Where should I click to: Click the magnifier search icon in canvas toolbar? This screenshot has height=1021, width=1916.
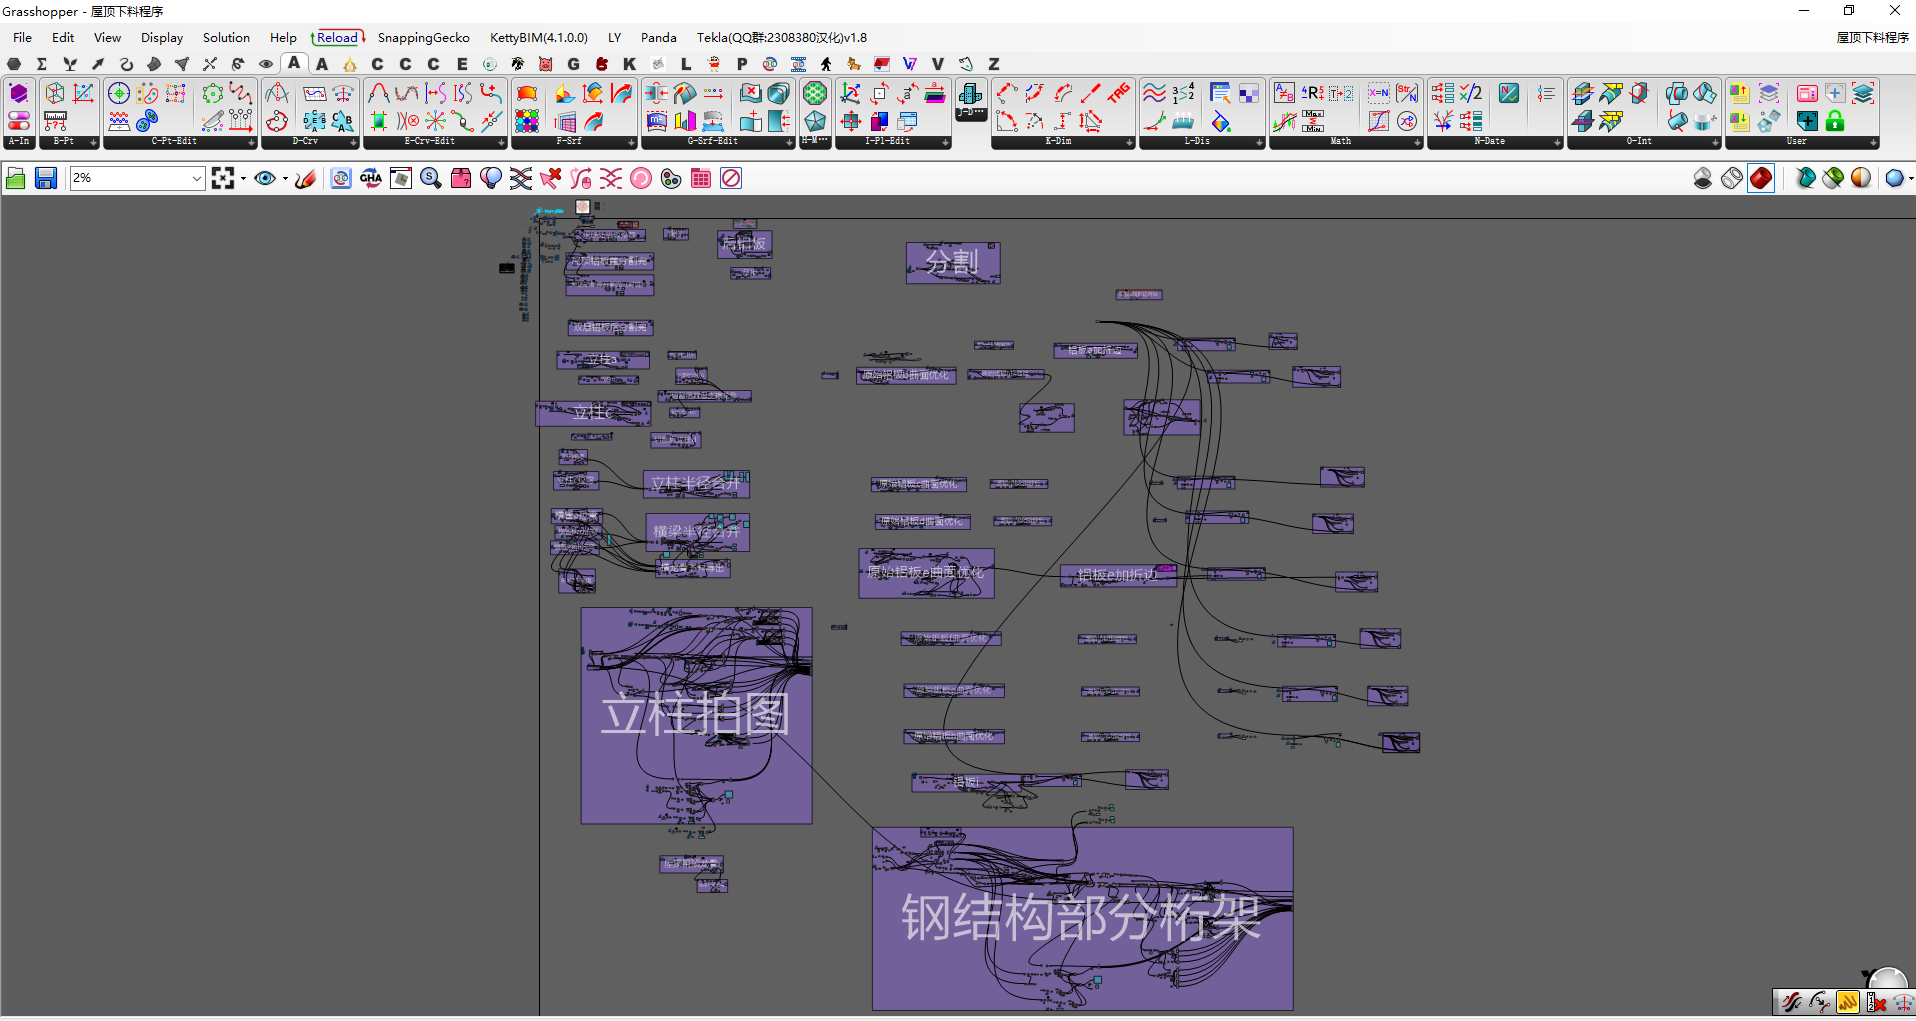coord(431,179)
